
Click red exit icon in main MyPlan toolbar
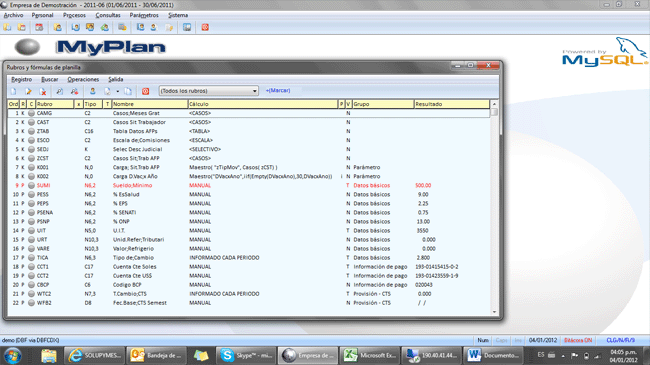(x=205, y=27)
